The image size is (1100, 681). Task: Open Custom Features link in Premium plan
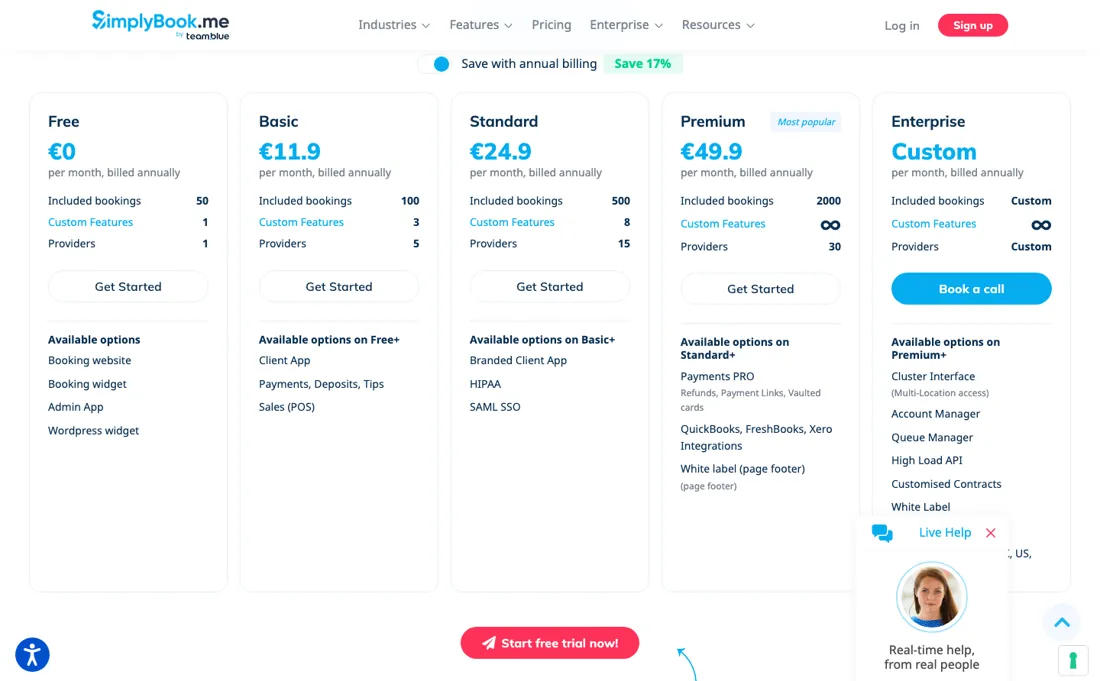723,224
